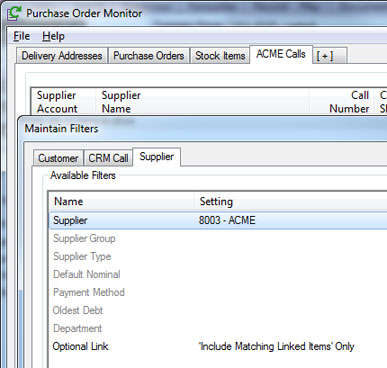Click the Supplier Name column header
Screen dimensions: 387x368
tap(202, 102)
